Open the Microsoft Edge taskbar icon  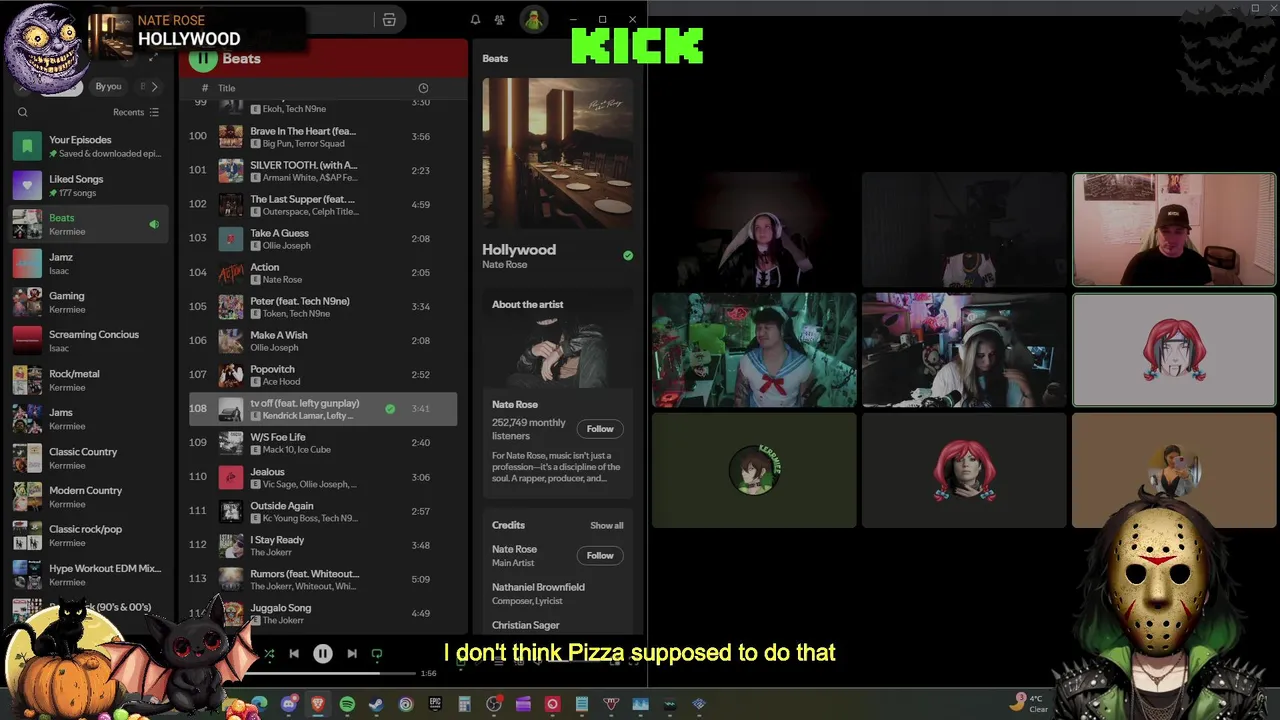pos(259,704)
